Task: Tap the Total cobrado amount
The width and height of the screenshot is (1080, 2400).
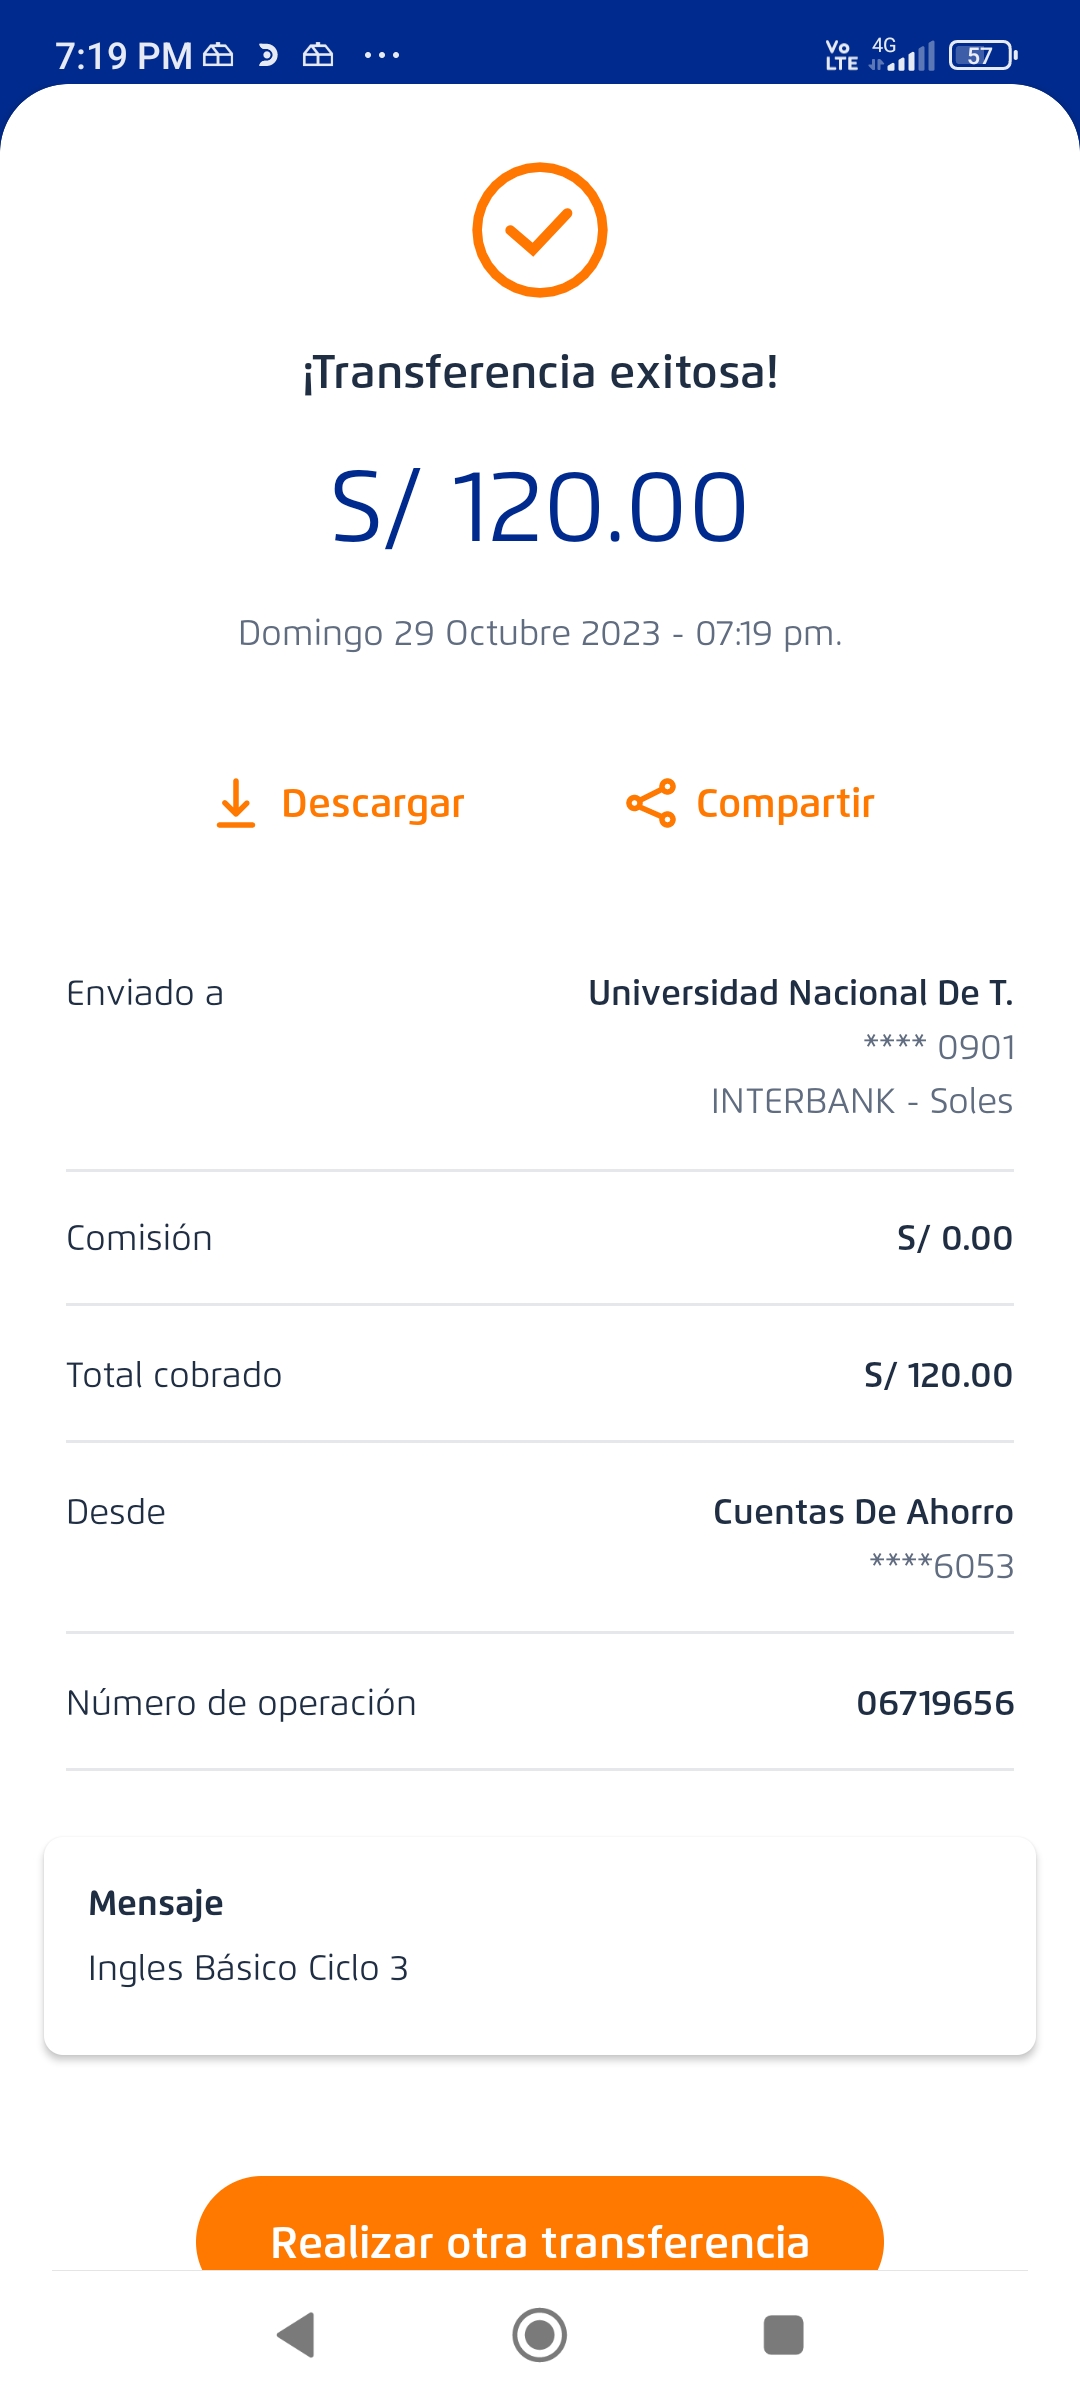Action: pyautogui.click(x=938, y=1375)
